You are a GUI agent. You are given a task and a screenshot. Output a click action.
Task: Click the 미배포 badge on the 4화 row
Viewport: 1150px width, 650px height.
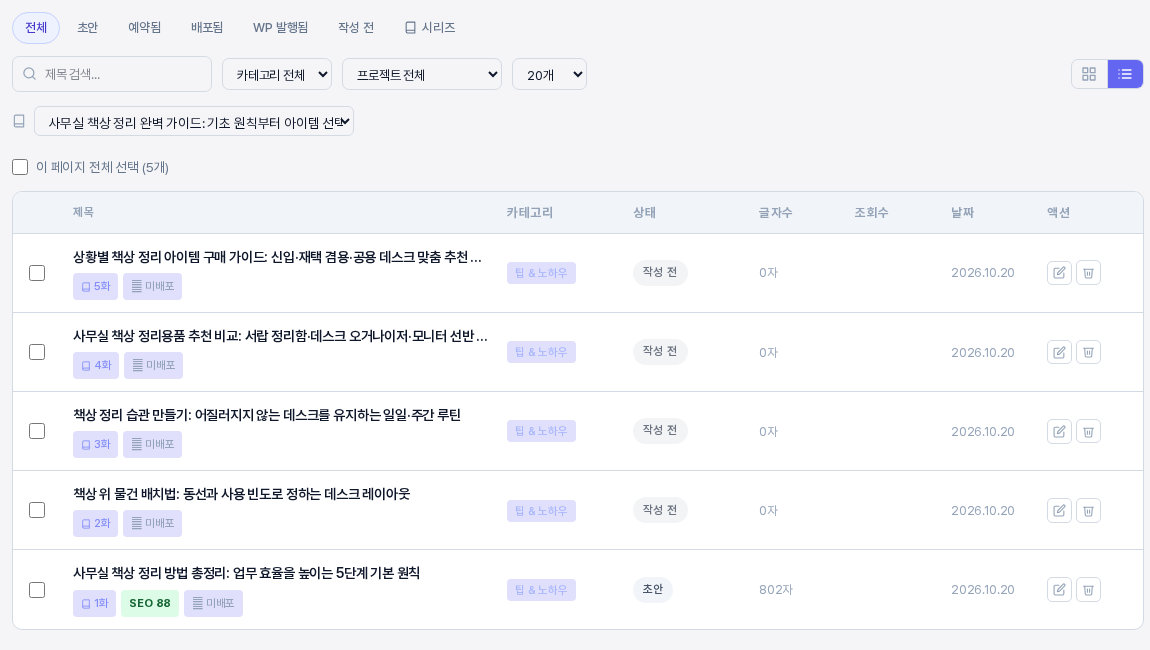pyautogui.click(x=153, y=365)
